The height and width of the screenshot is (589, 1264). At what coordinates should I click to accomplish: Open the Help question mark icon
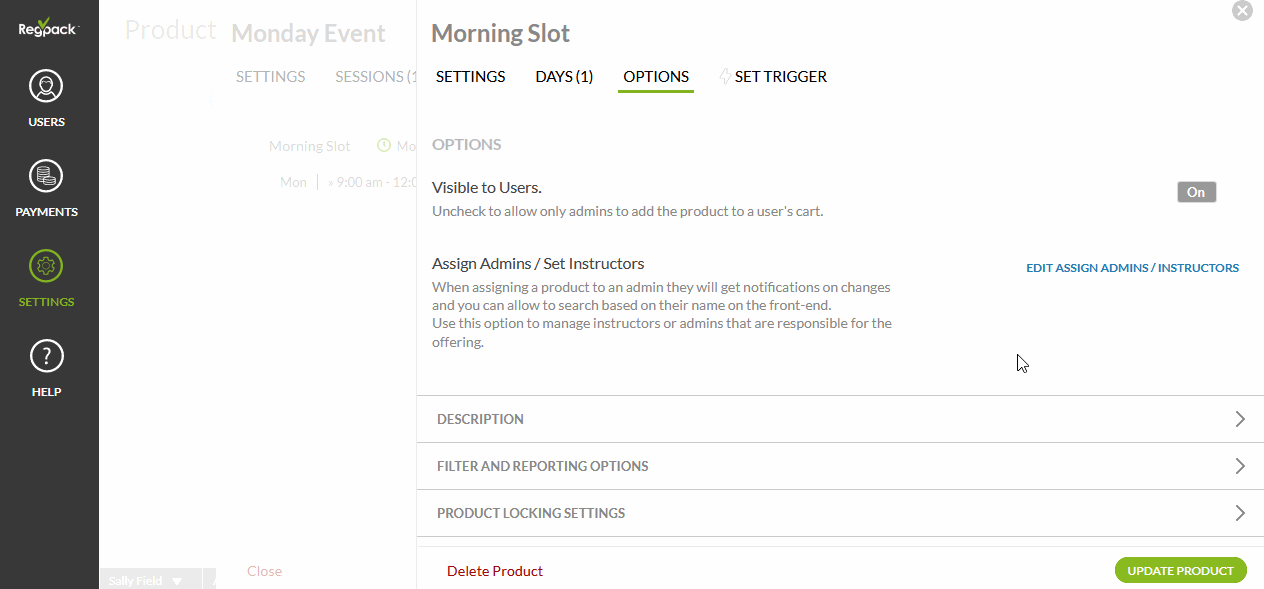click(x=46, y=357)
